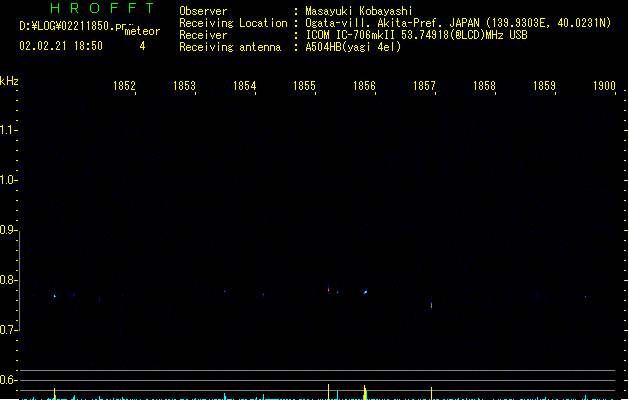Click the 1854 time axis label
This screenshot has width=629, height=400.
point(244,86)
